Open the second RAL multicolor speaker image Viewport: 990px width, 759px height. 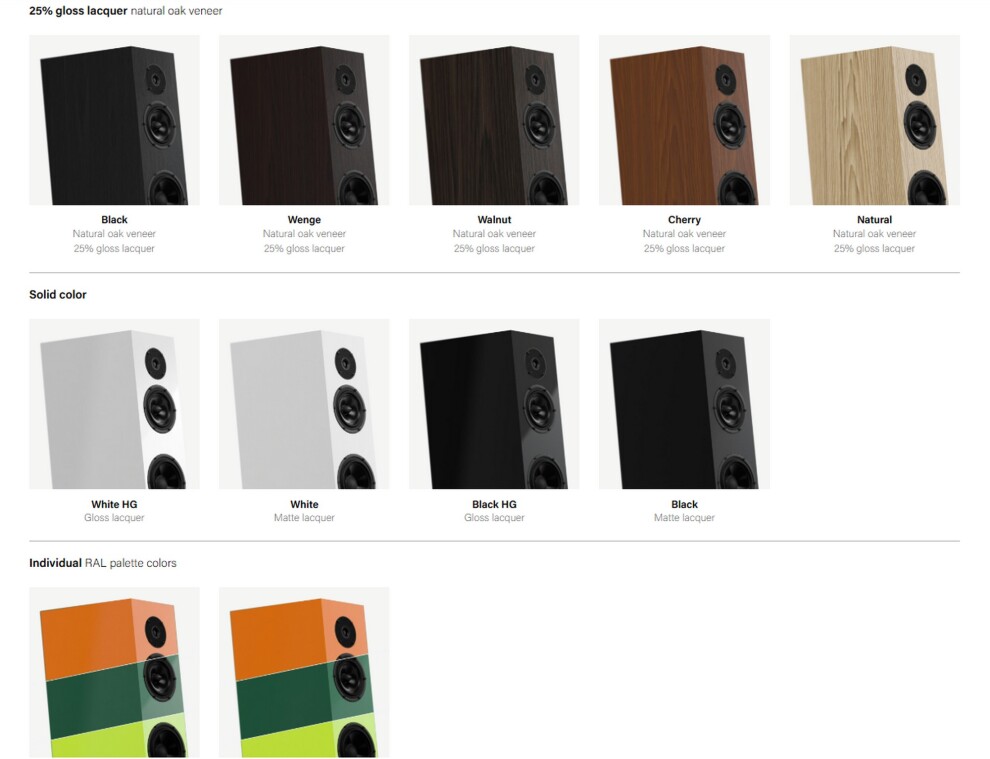click(304, 672)
